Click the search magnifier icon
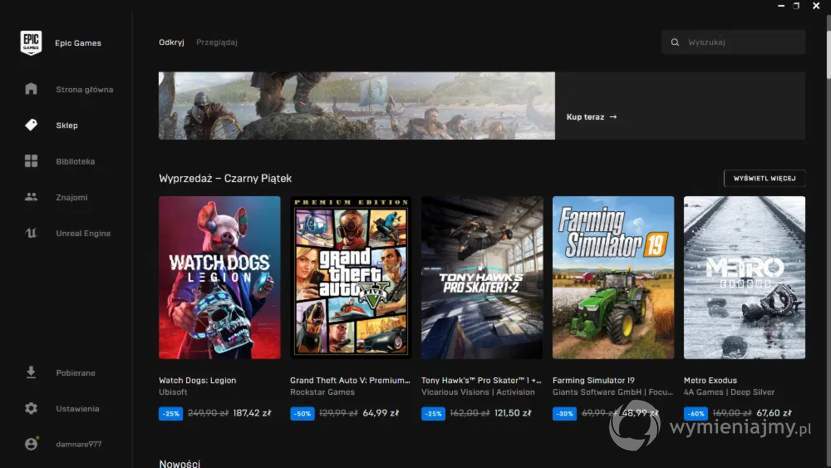 675,42
